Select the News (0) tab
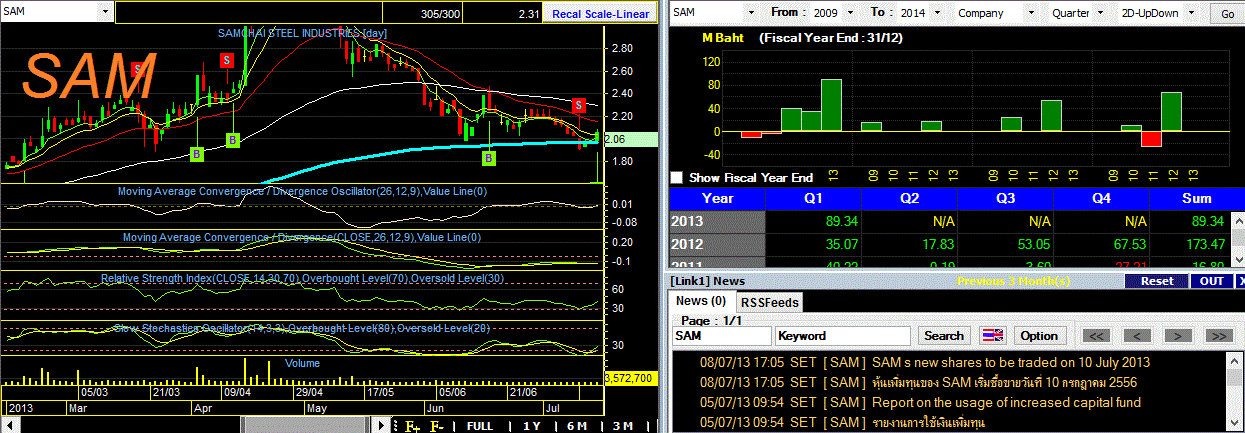 coord(701,301)
